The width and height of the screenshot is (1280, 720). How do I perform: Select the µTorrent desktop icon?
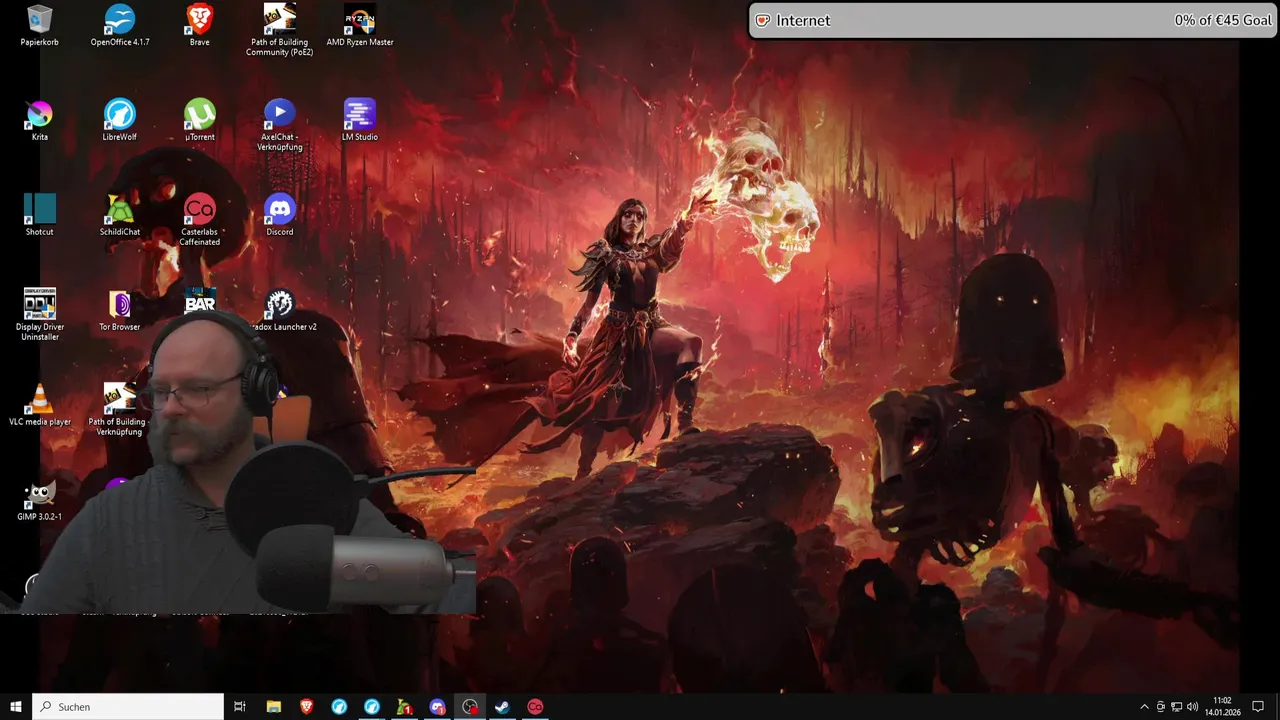pyautogui.click(x=200, y=121)
